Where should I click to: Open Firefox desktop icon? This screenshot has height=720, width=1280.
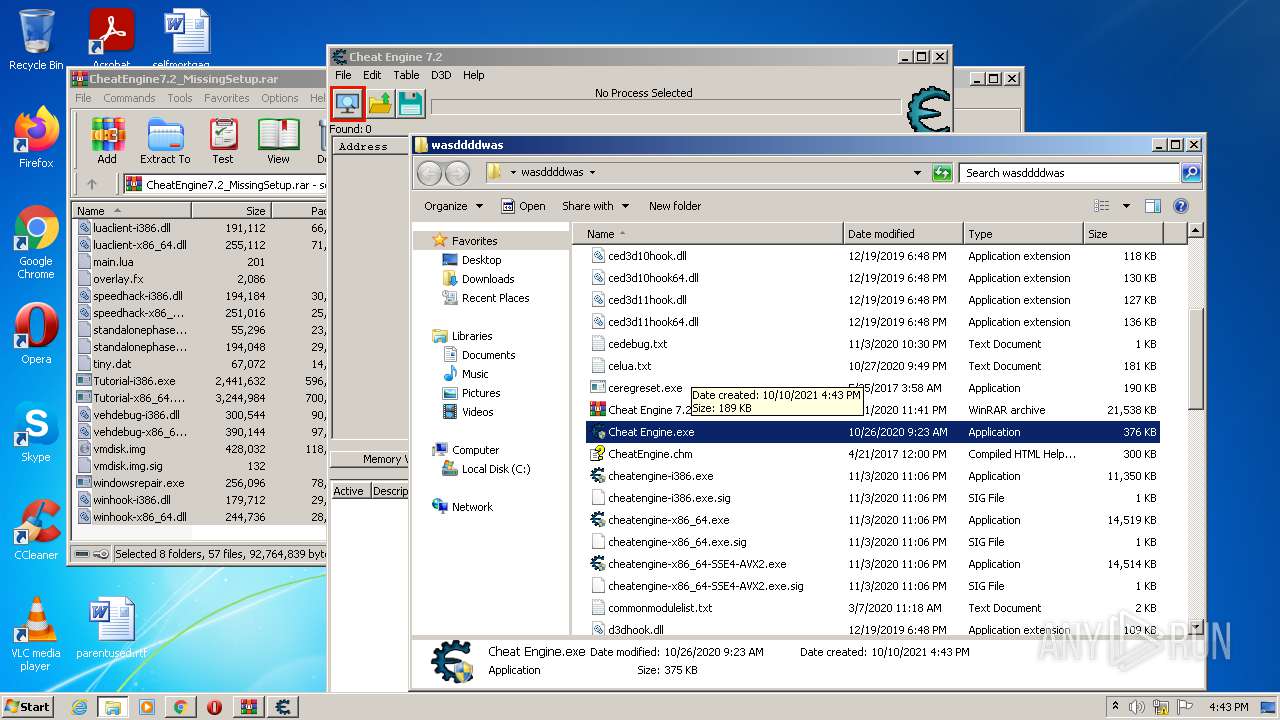point(36,138)
